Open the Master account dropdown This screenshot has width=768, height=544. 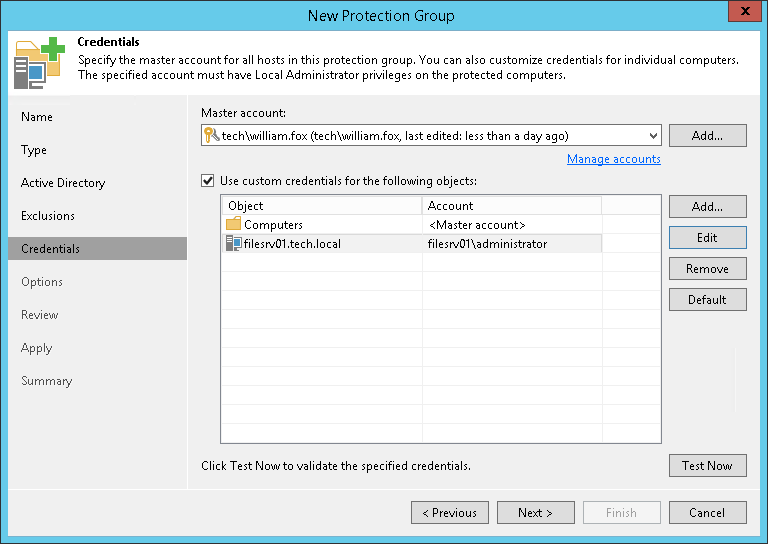[653, 136]
